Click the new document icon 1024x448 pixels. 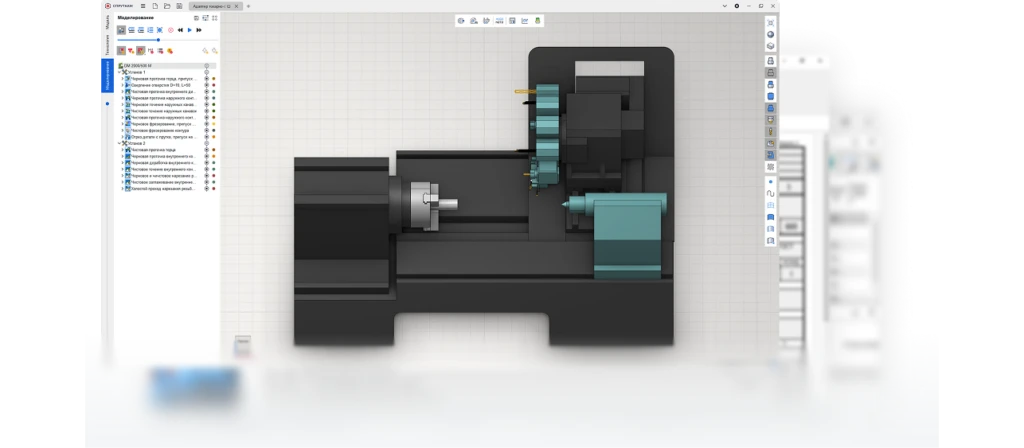pos(154,6)
